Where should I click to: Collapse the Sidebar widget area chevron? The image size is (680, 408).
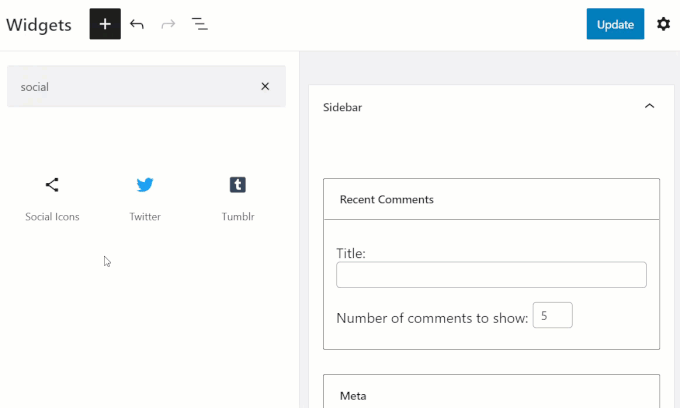tap(649, 106)
